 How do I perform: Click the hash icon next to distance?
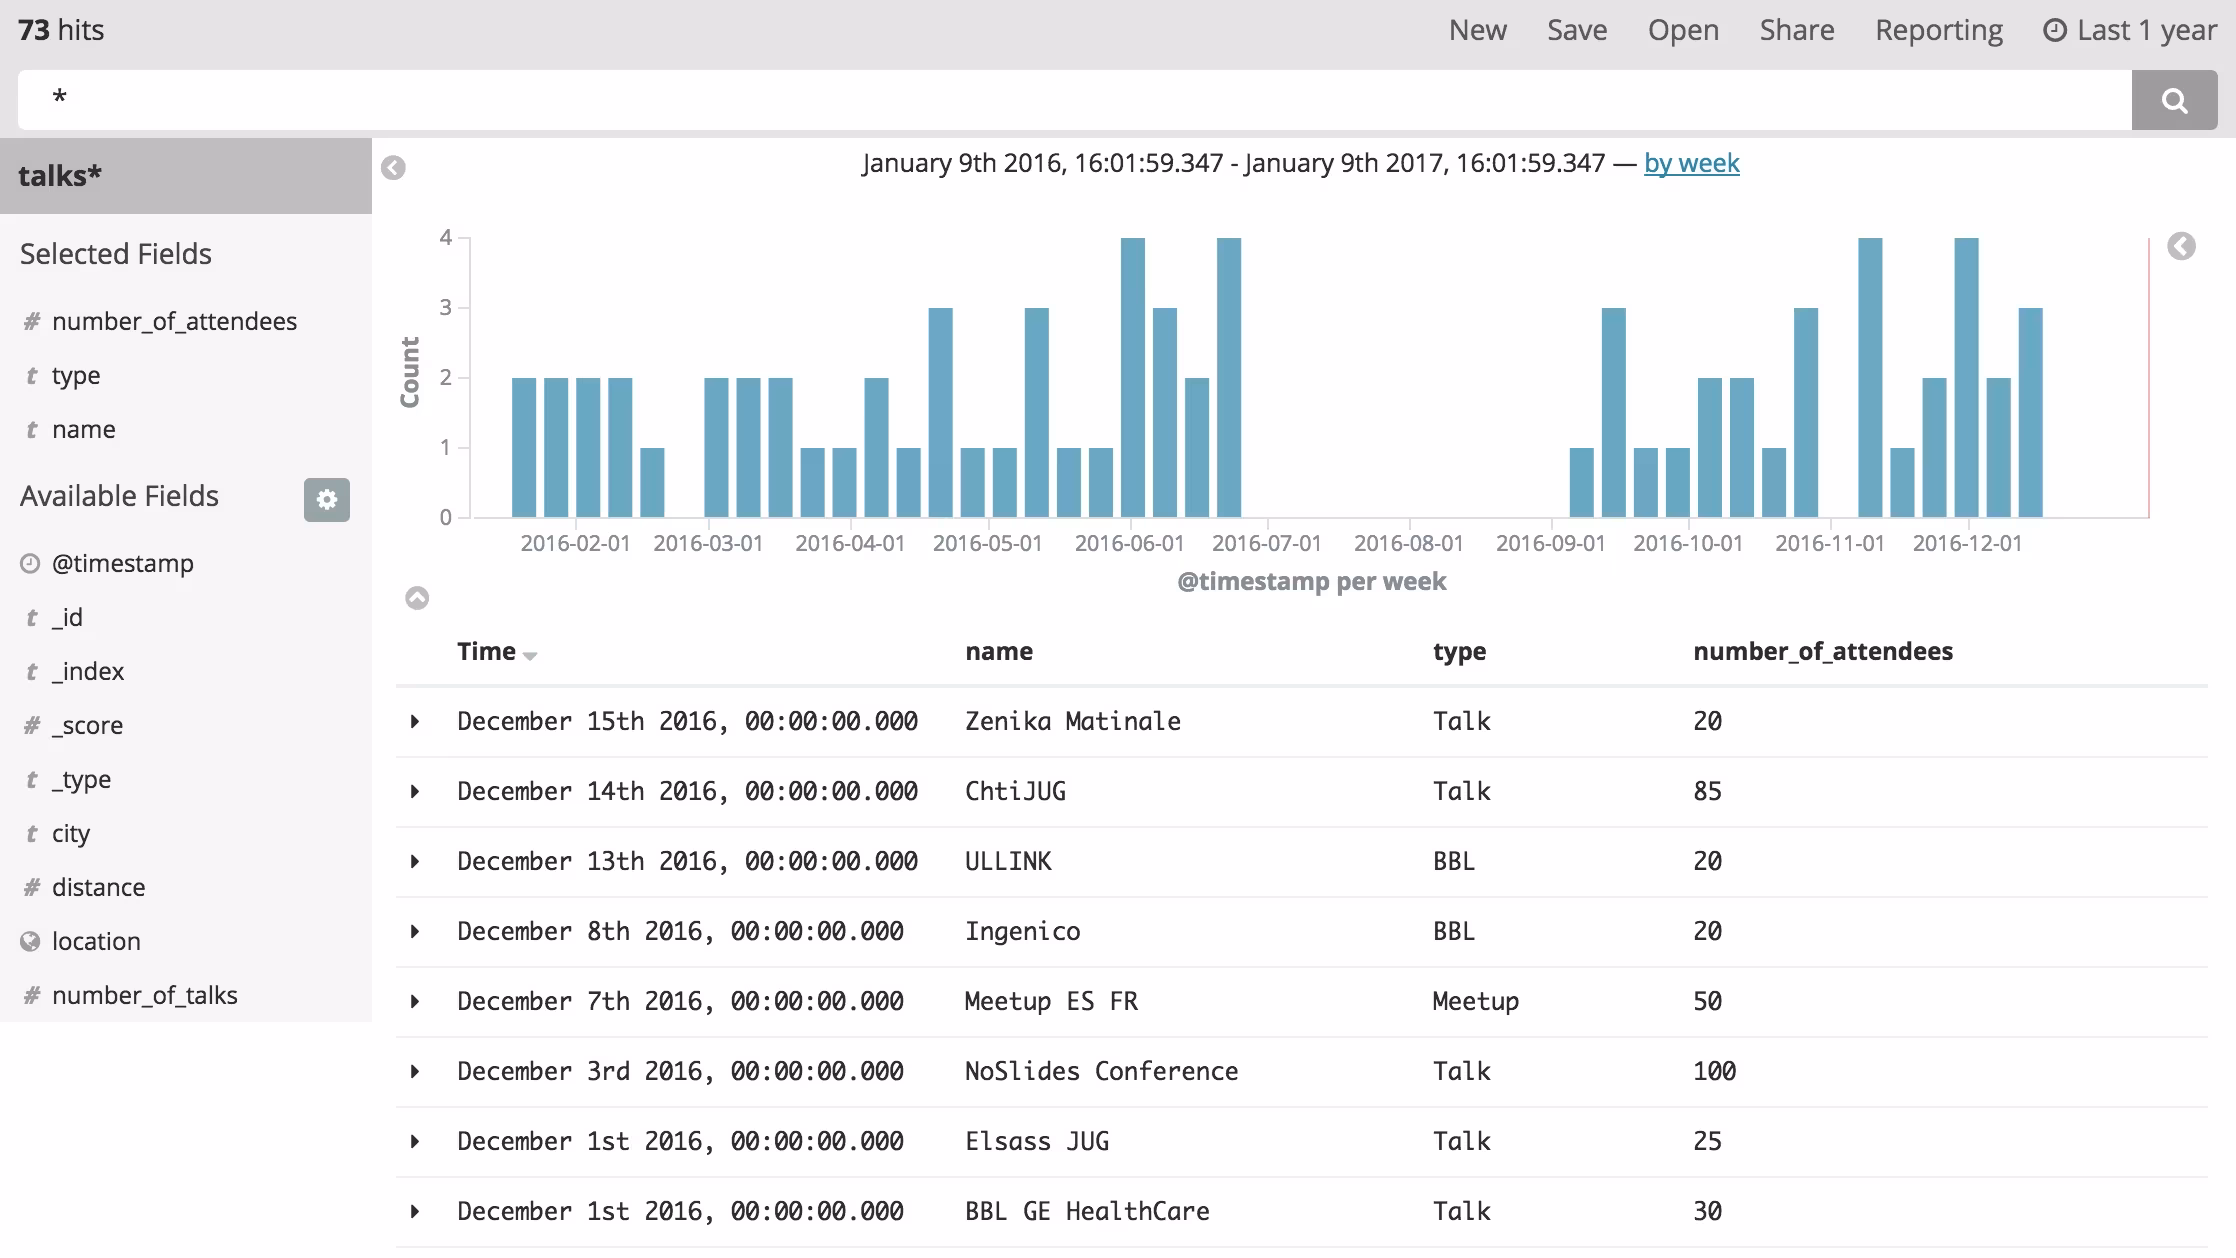[x=32, y=887]
